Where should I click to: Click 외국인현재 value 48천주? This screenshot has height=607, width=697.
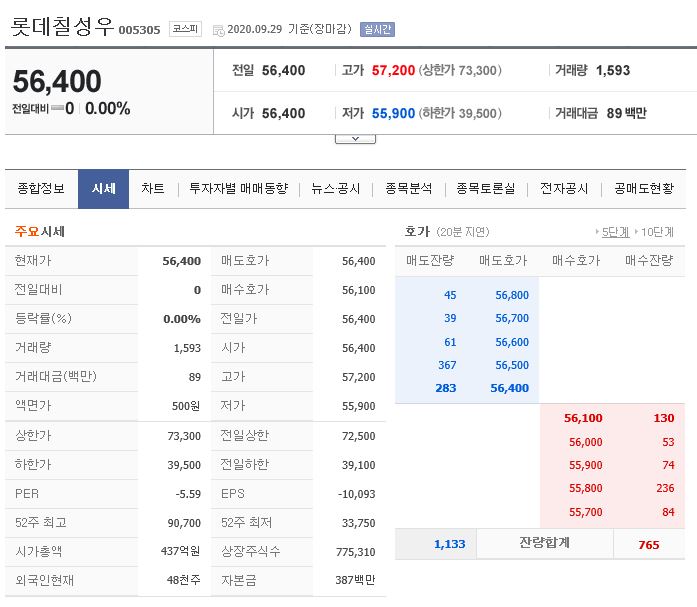[x=184, y=580]
